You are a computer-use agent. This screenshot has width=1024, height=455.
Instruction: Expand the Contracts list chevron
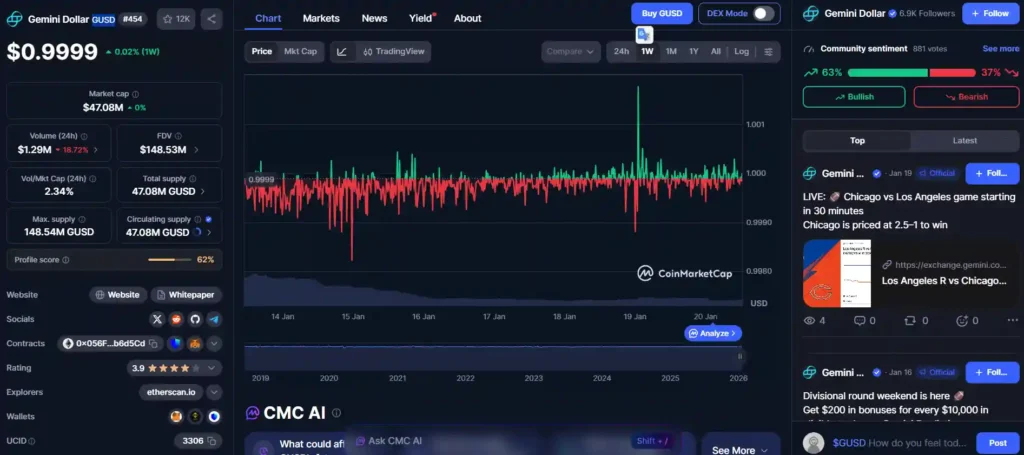(x=214, y=343)
